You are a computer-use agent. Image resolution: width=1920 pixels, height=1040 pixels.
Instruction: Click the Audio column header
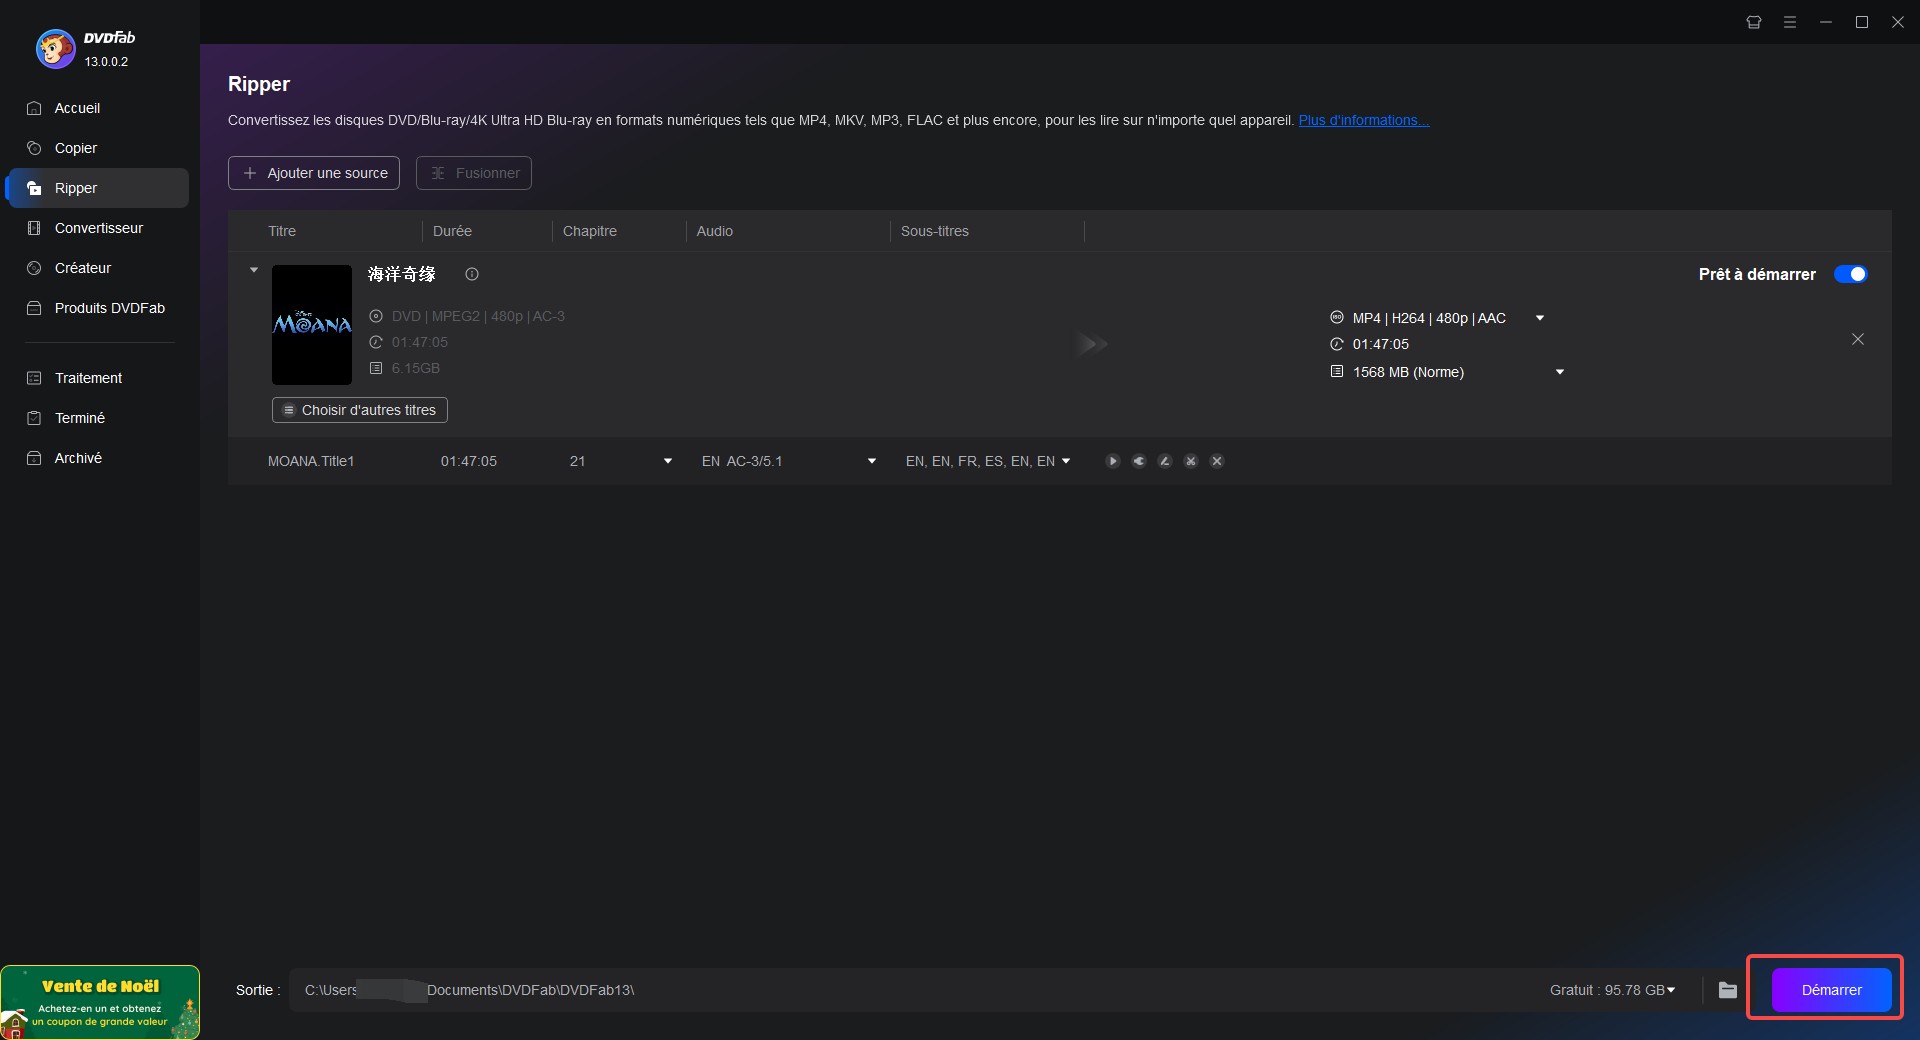(x=715, y=231)
